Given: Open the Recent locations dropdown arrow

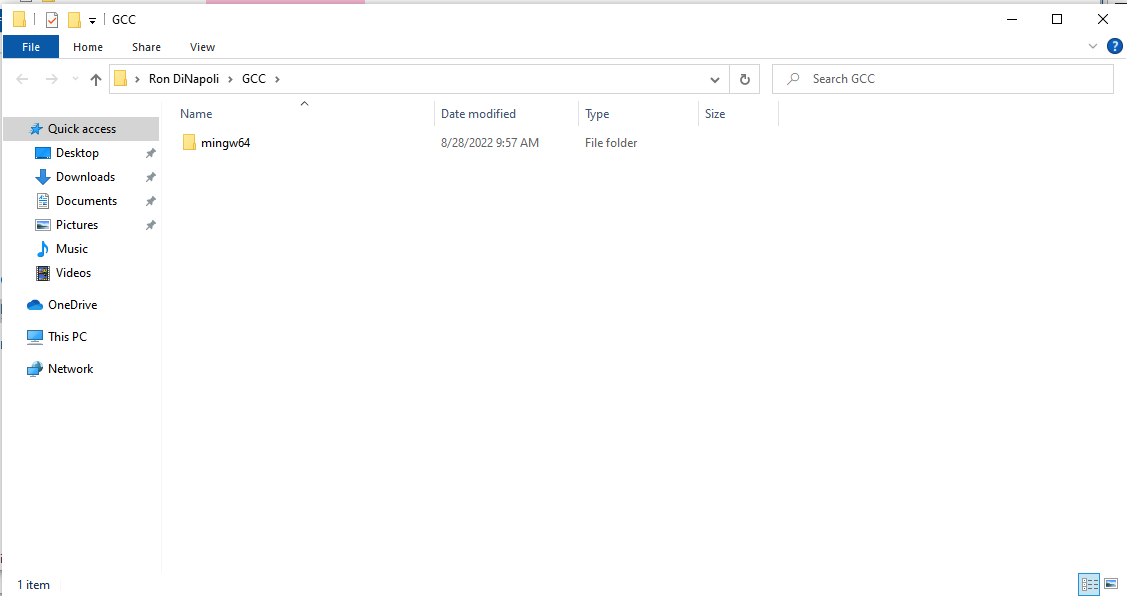Looking at the screenshot, I should click(75, 79).
